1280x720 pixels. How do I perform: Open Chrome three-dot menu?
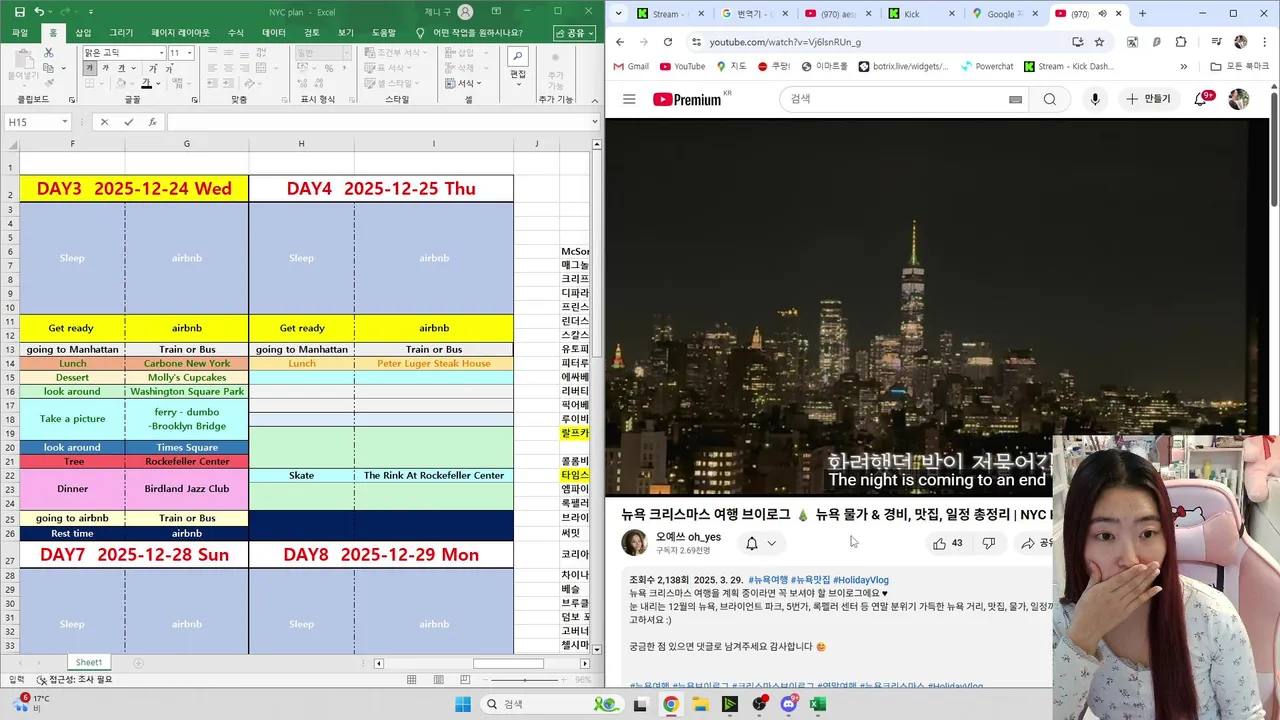coord(1264,42)
